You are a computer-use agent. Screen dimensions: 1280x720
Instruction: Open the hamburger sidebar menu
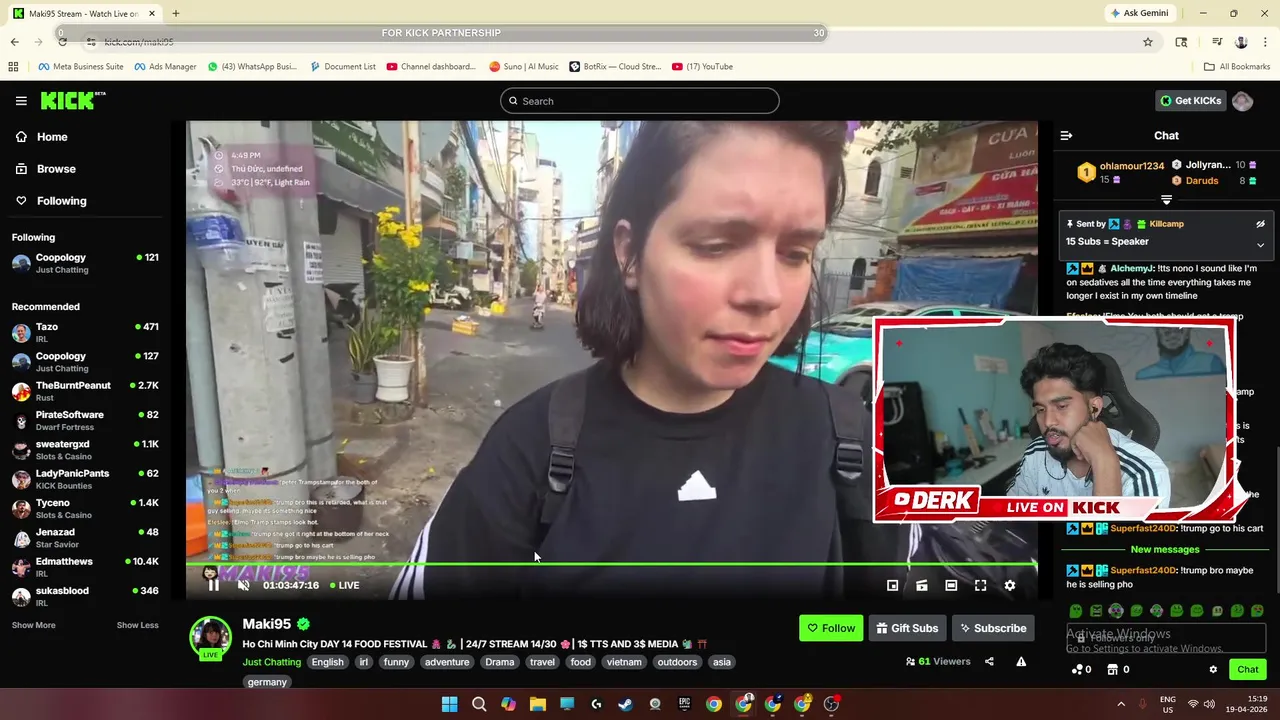(21, 101)
